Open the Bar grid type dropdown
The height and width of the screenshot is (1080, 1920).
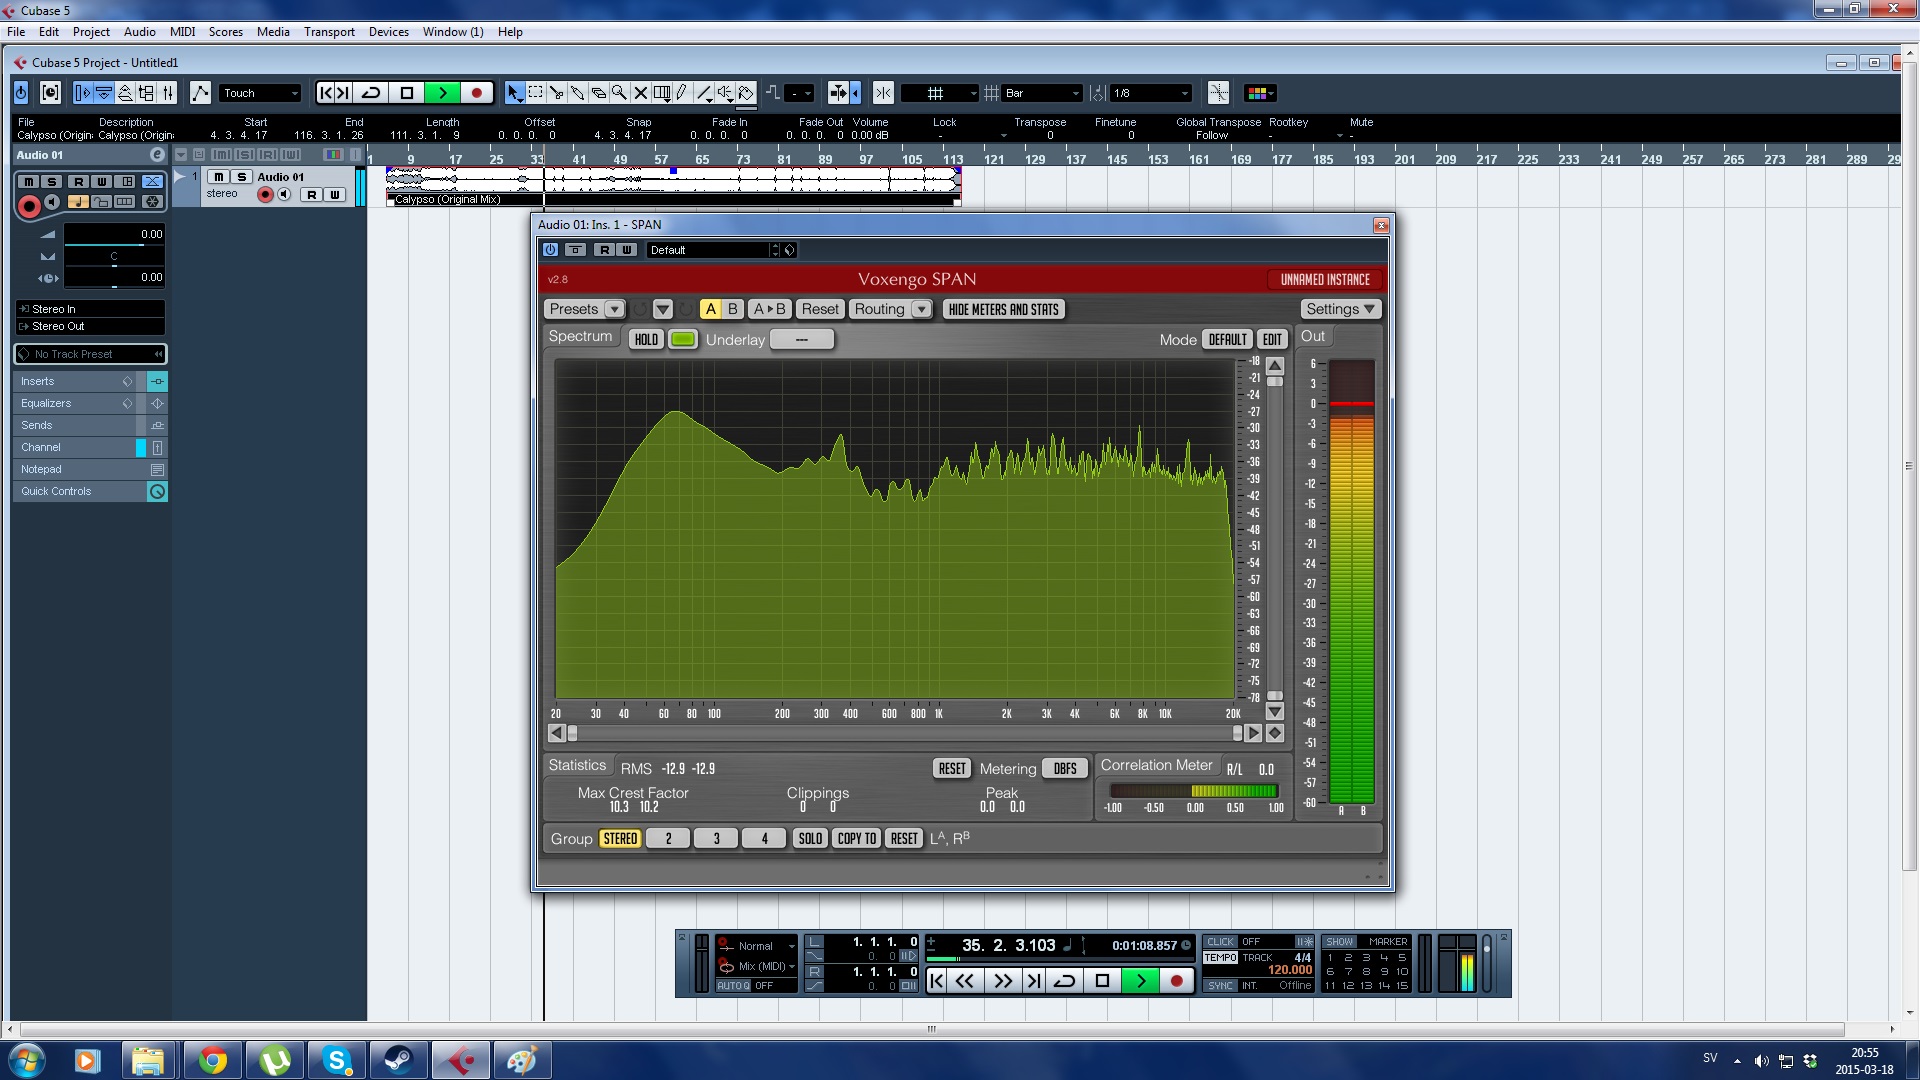click(x=1042, y=93)
